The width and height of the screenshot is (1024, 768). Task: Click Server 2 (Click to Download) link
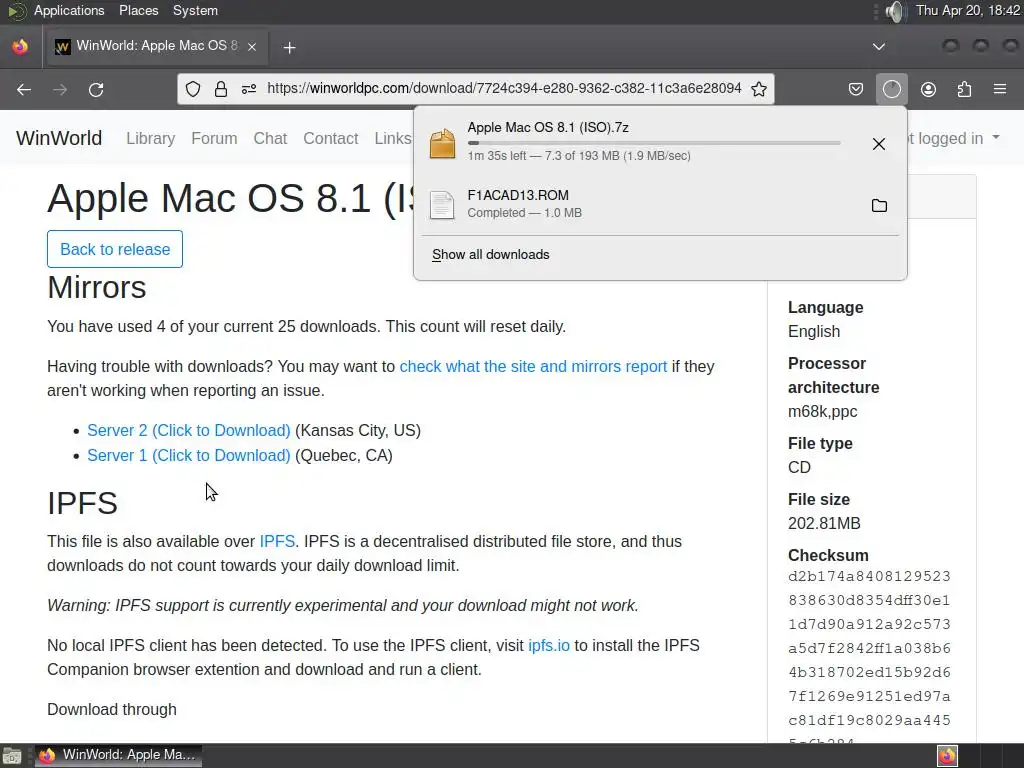[189, 430]
